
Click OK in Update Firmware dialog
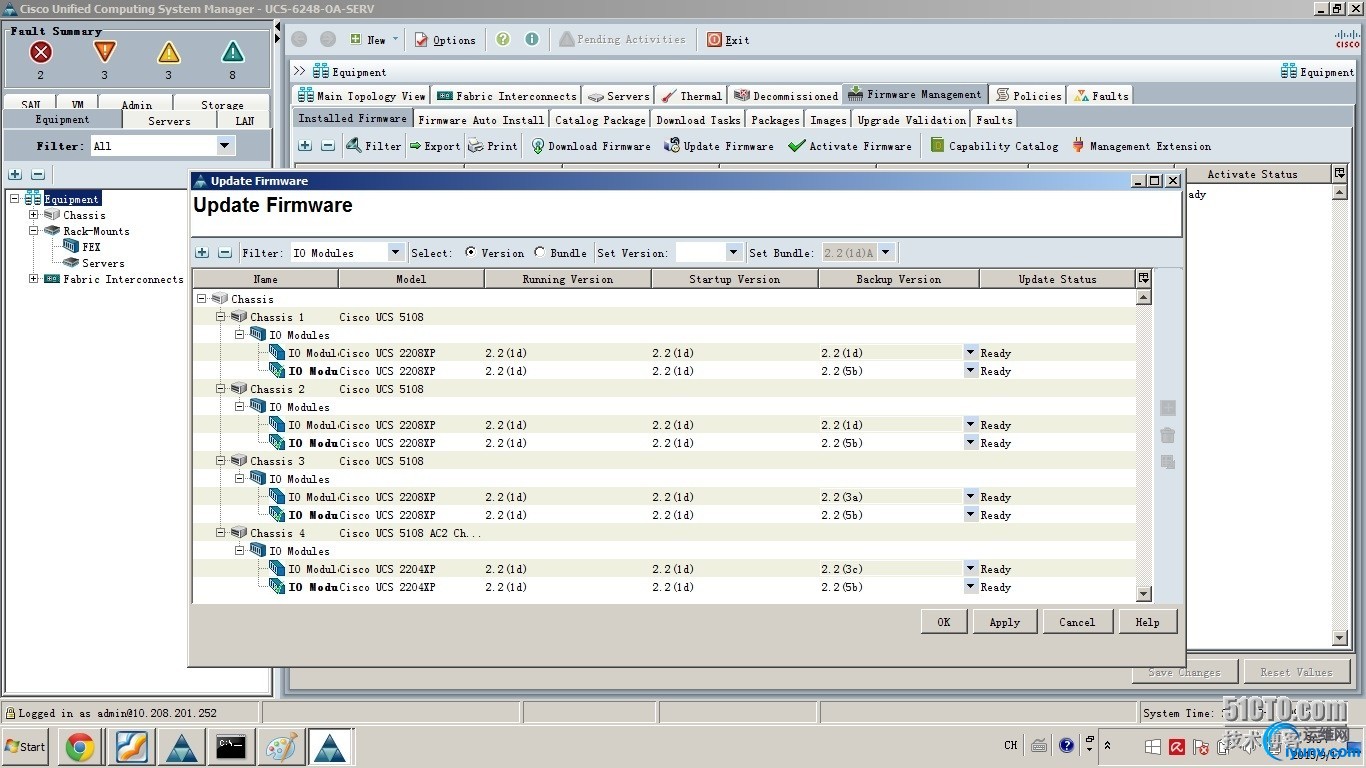tap(943, 622)
